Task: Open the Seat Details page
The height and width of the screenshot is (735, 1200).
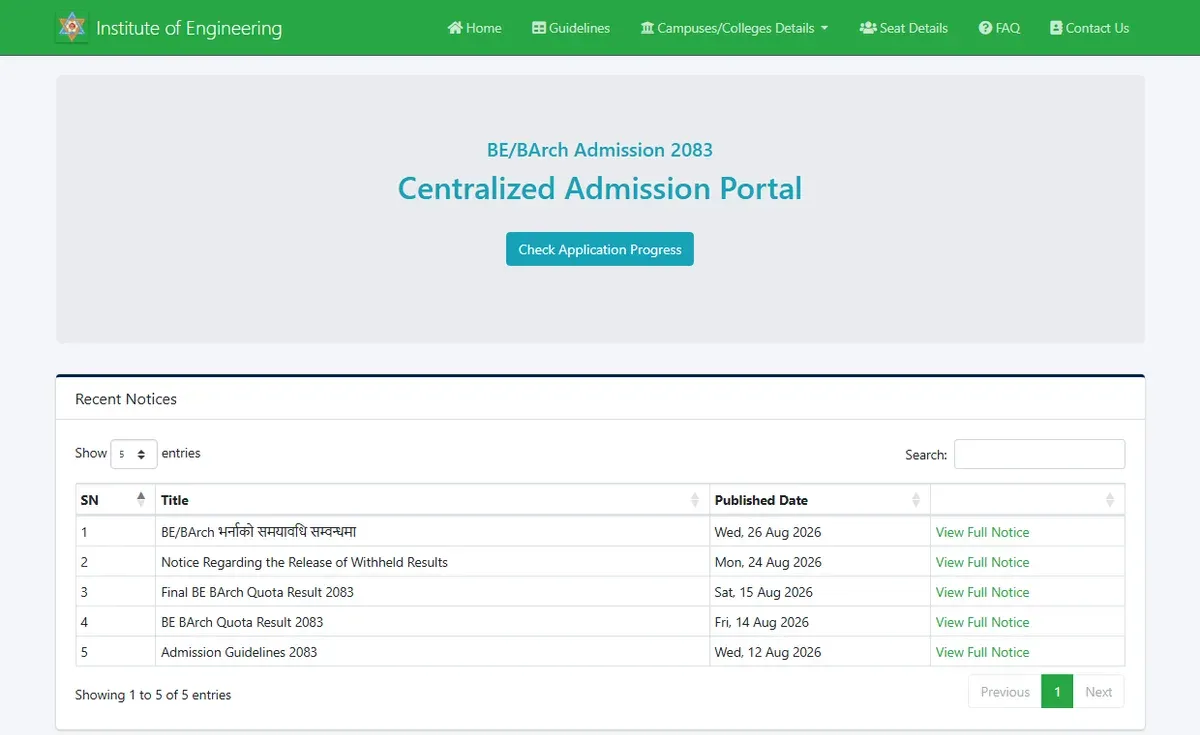Action: (x=904, y=28)
